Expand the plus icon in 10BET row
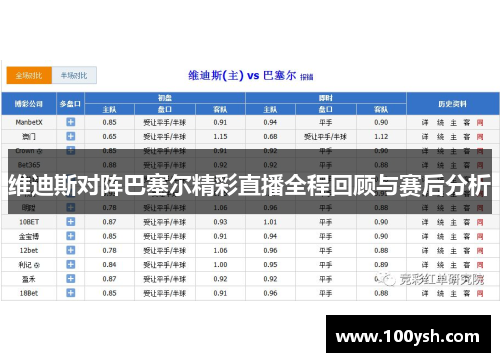The height and width of the screenshot is (362, 500). 71,222
